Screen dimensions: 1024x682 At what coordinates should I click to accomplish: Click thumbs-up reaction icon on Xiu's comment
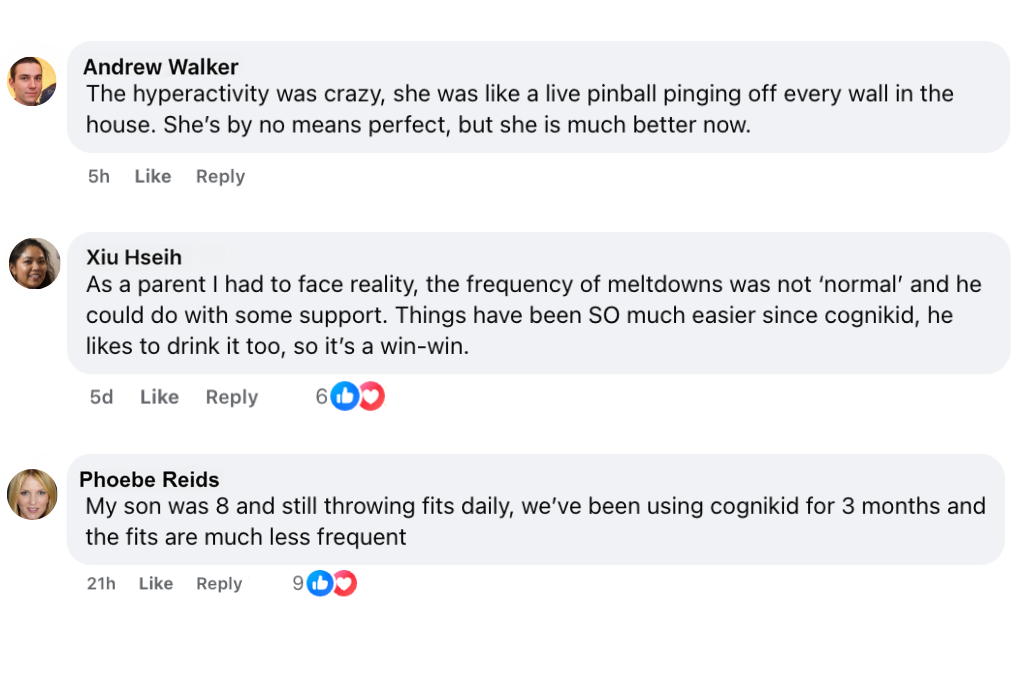coord(344,397)
